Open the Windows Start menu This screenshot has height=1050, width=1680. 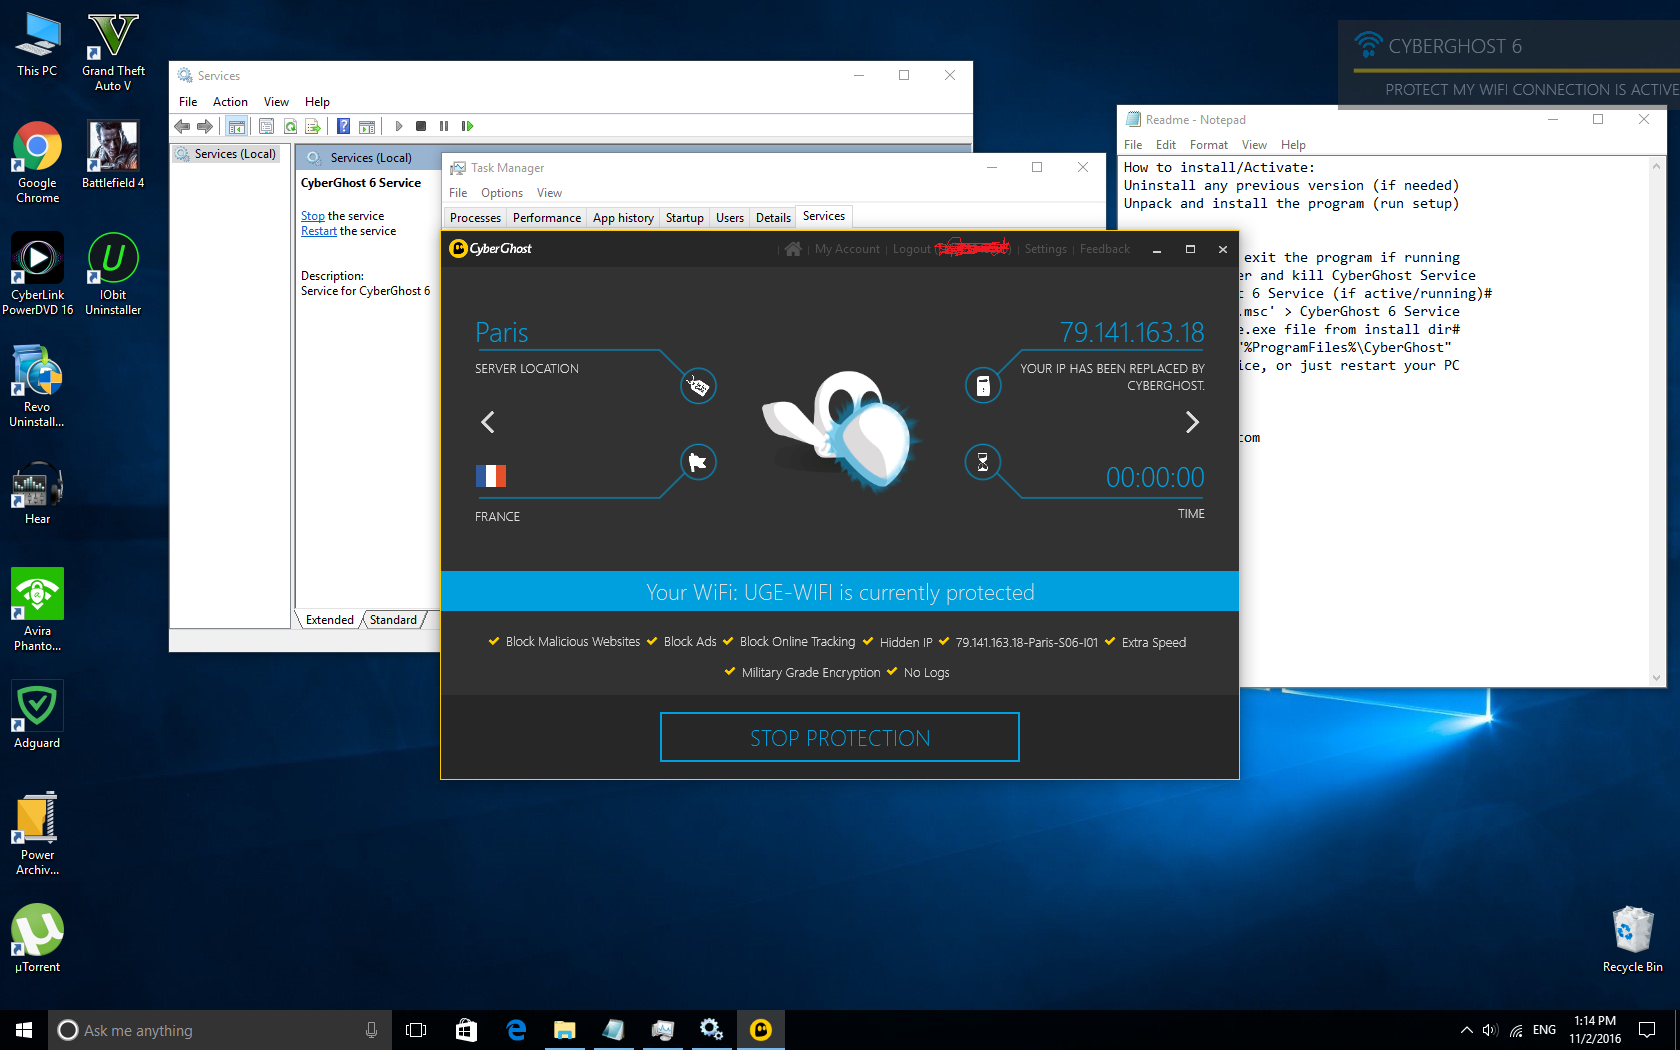point(24,1030)
